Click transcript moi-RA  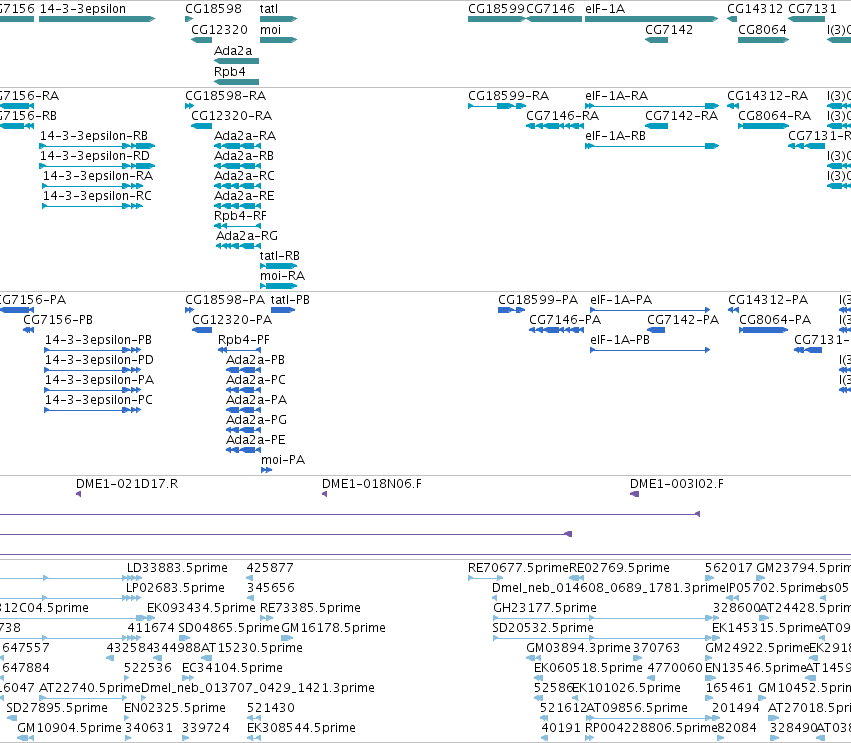pyautogui.click(x=282, y=276)
